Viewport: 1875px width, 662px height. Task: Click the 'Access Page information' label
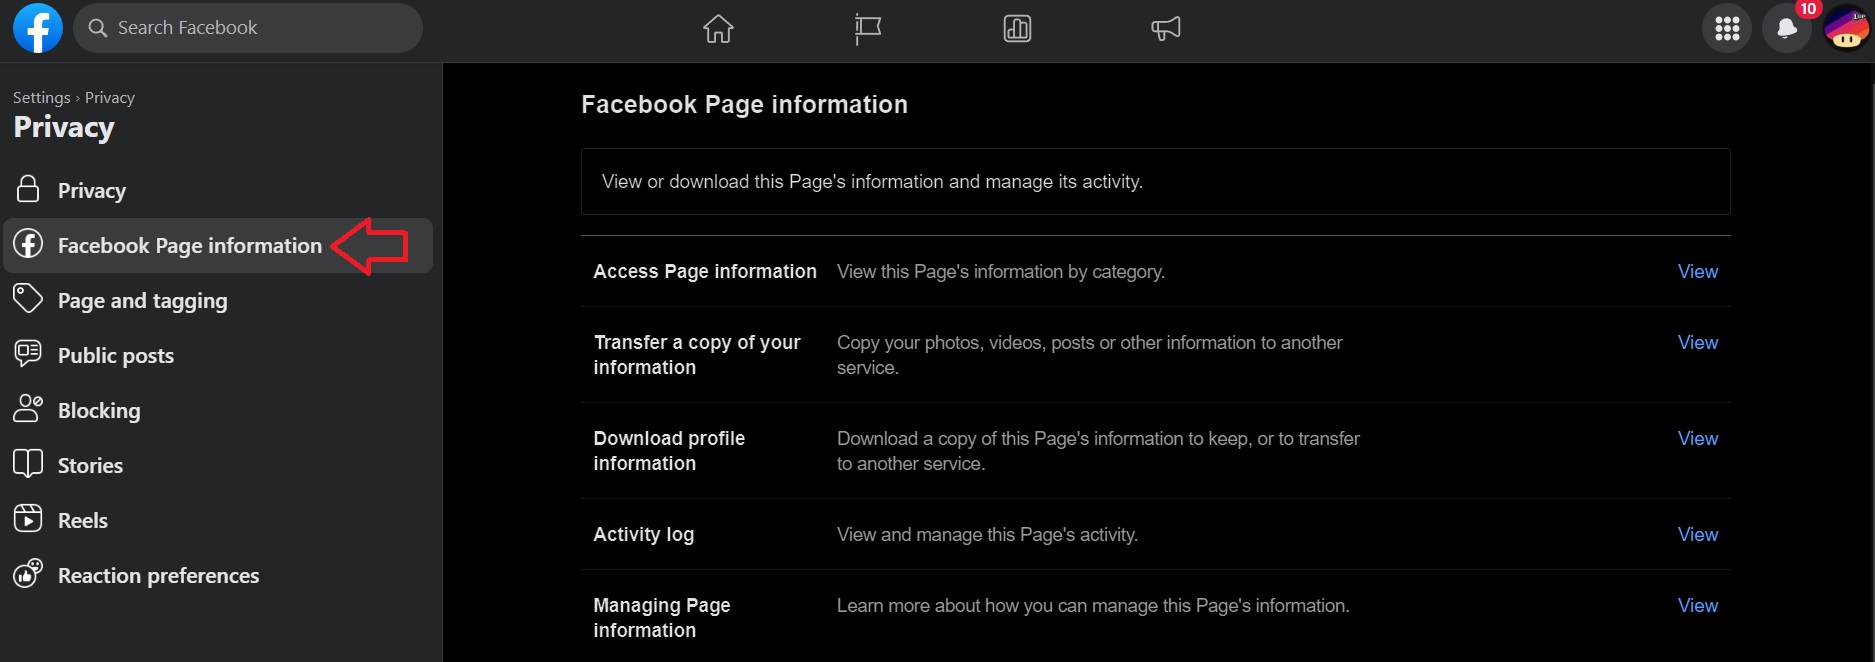pos(705,271)
